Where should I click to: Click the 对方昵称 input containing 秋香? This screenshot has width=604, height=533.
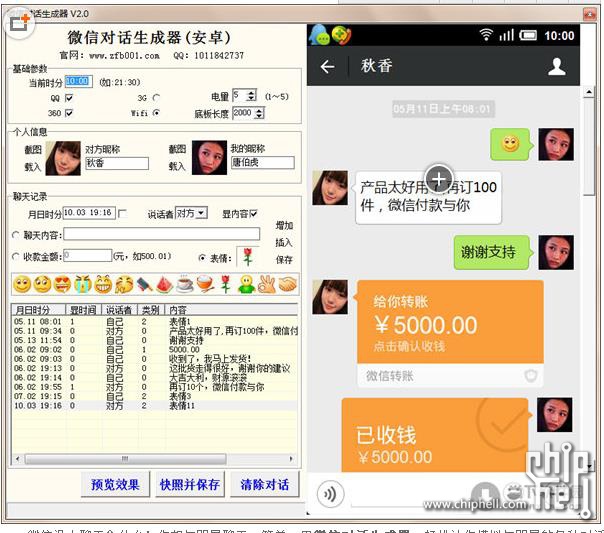click(117, 163)
